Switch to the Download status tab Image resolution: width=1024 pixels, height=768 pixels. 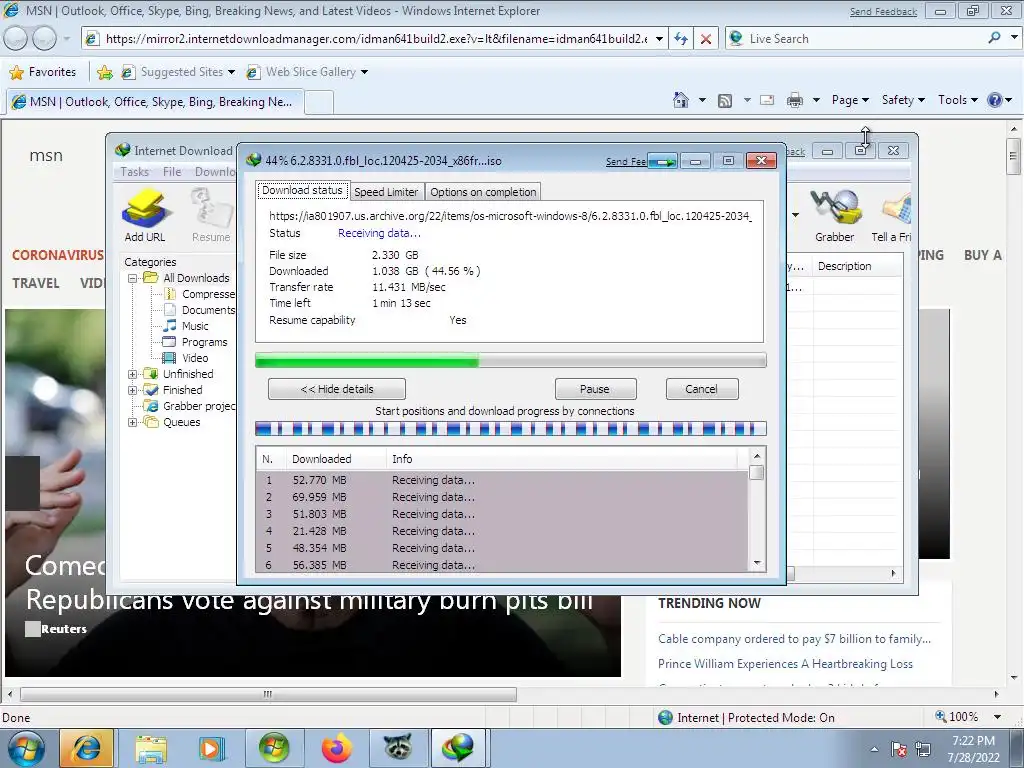click(302, 191)
